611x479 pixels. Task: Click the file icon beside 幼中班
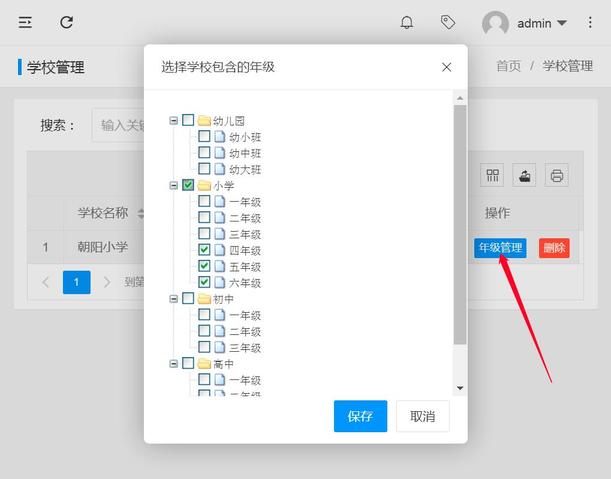(x=220, y=153)
